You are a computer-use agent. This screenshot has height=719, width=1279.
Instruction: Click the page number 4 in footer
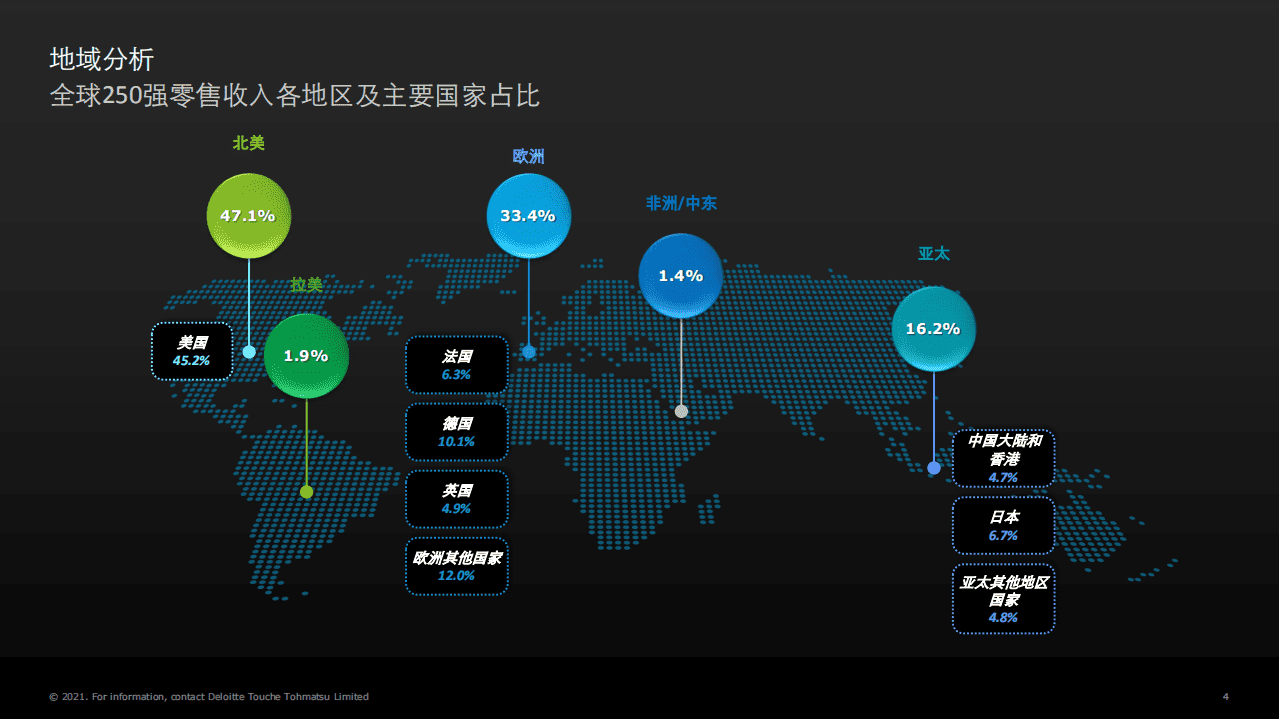pyautogui.click(x=1225, y=696)
